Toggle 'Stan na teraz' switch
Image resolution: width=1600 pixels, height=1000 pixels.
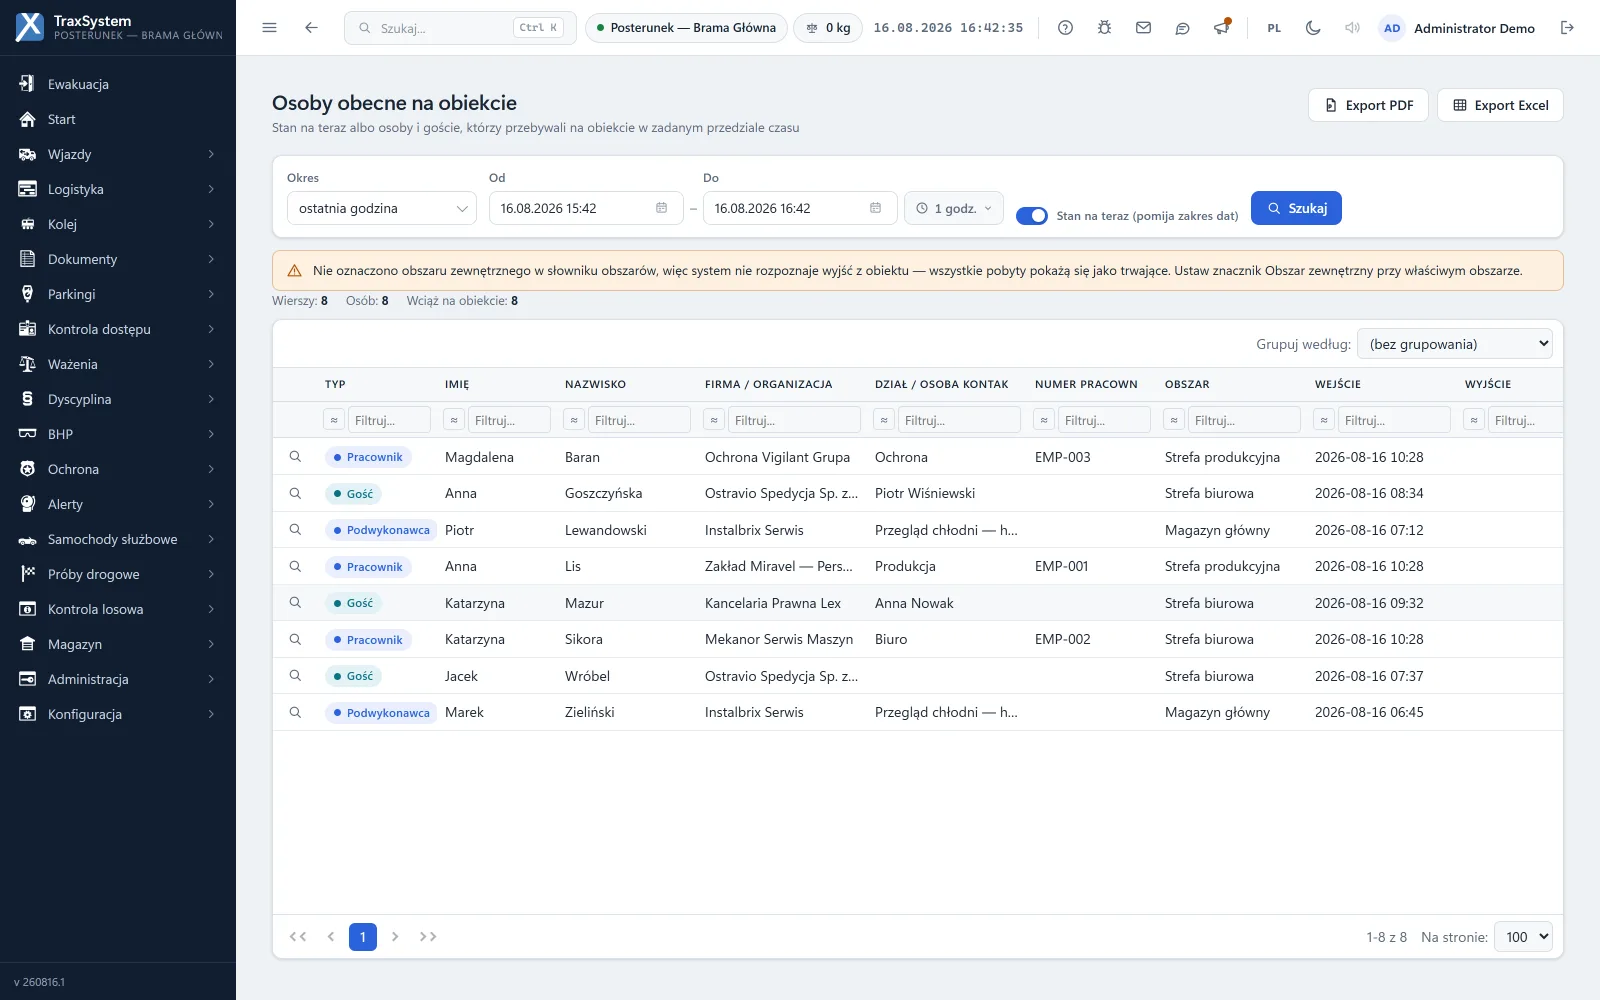pos(1031,216)
